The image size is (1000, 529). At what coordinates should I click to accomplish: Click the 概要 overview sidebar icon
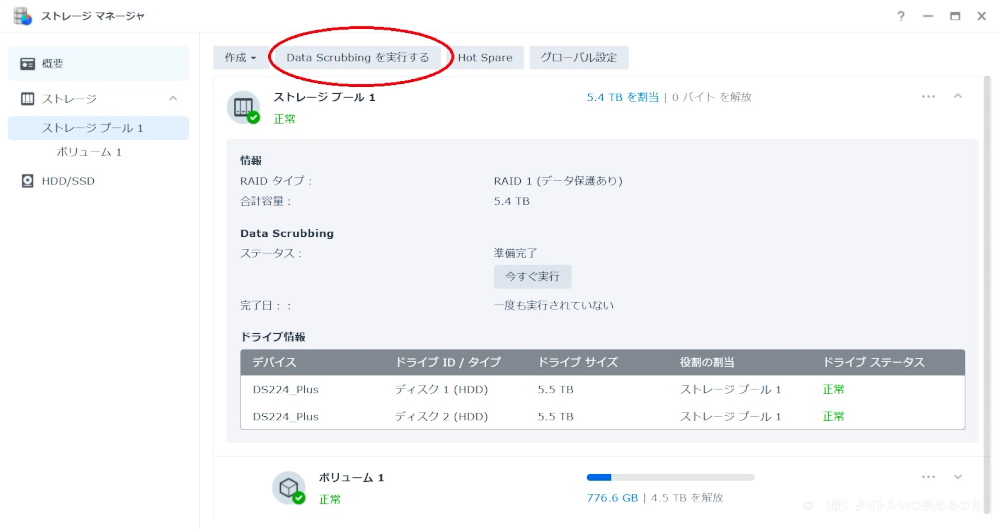27,64
